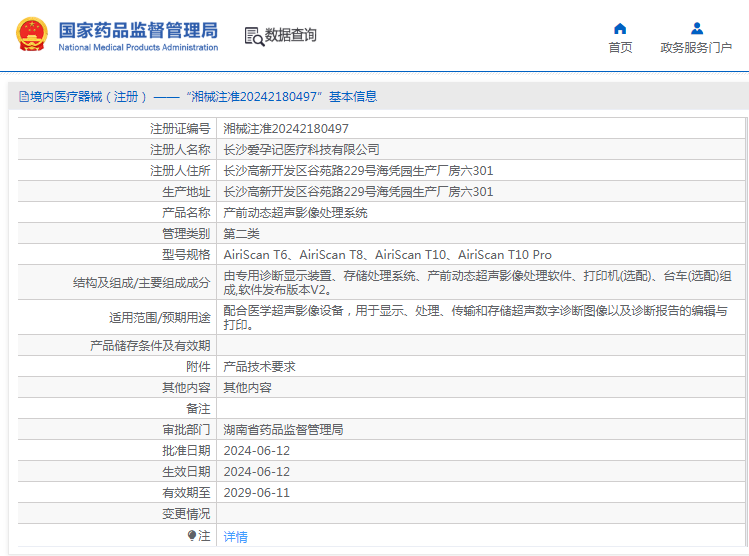Go to 首页 home page
The height and width of the screenshot is (556, 749).
coord(620,48)
